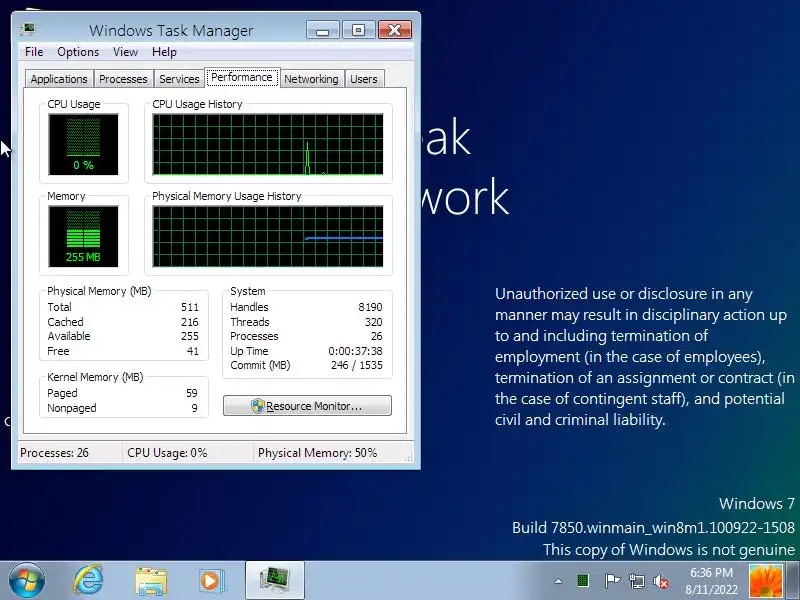Click Kernel Memory Paged value 59

(x=191, y=393)
